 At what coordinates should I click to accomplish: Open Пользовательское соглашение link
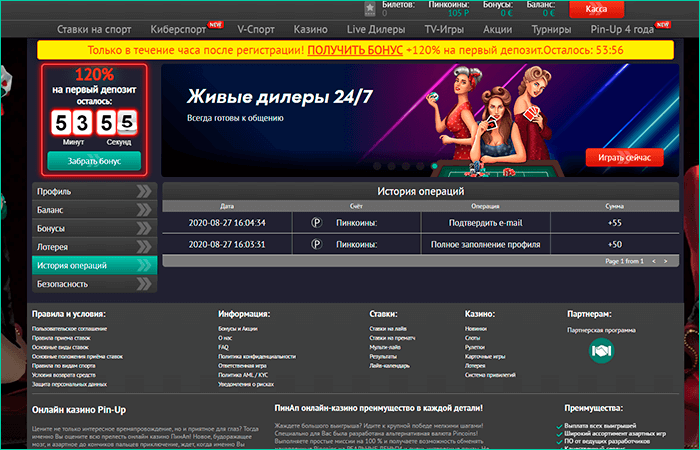click(69, 329)
